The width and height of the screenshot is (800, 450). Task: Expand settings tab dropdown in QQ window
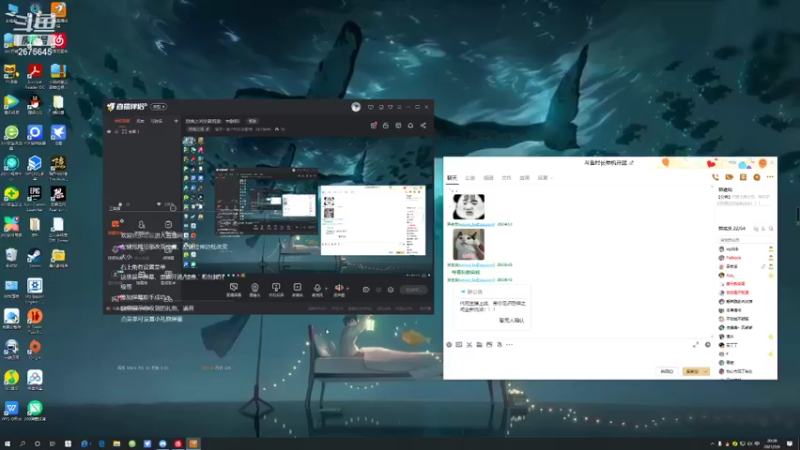coord(552,178)
